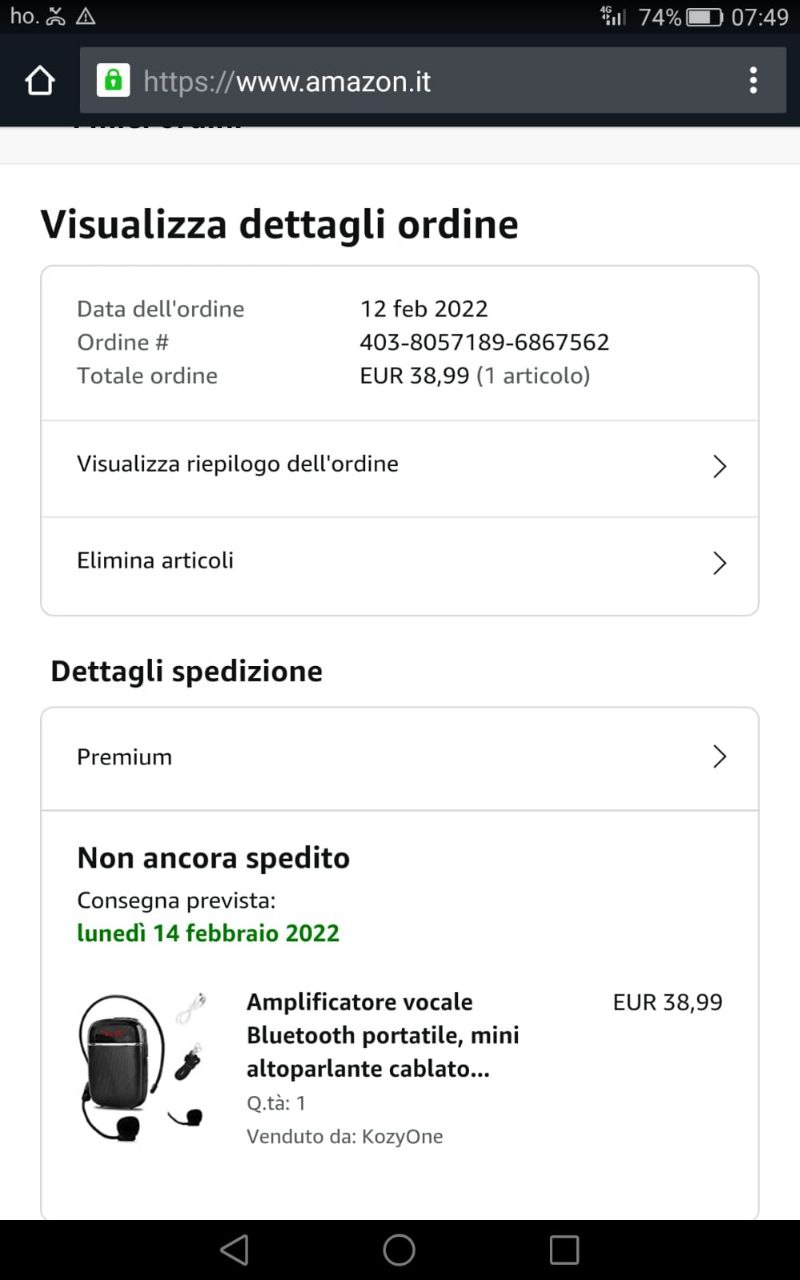Tap the delivery date lunedì 14 febbraio
The image size is (800, 1280).
point(208,933)
